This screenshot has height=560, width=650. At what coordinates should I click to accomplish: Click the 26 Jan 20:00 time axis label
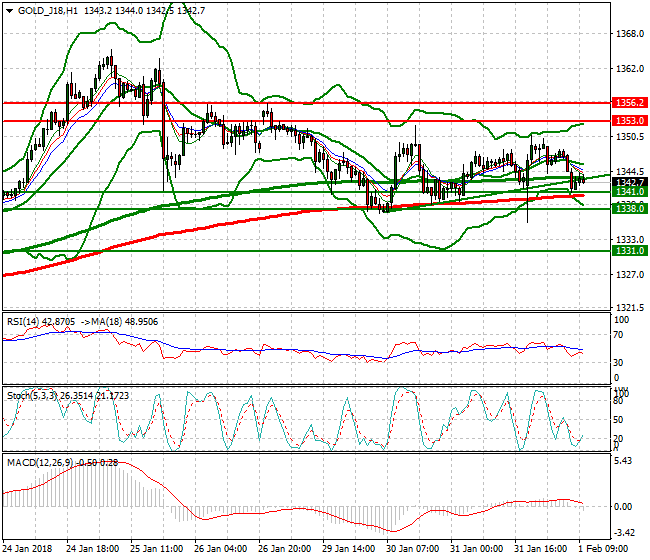[285, 549]
